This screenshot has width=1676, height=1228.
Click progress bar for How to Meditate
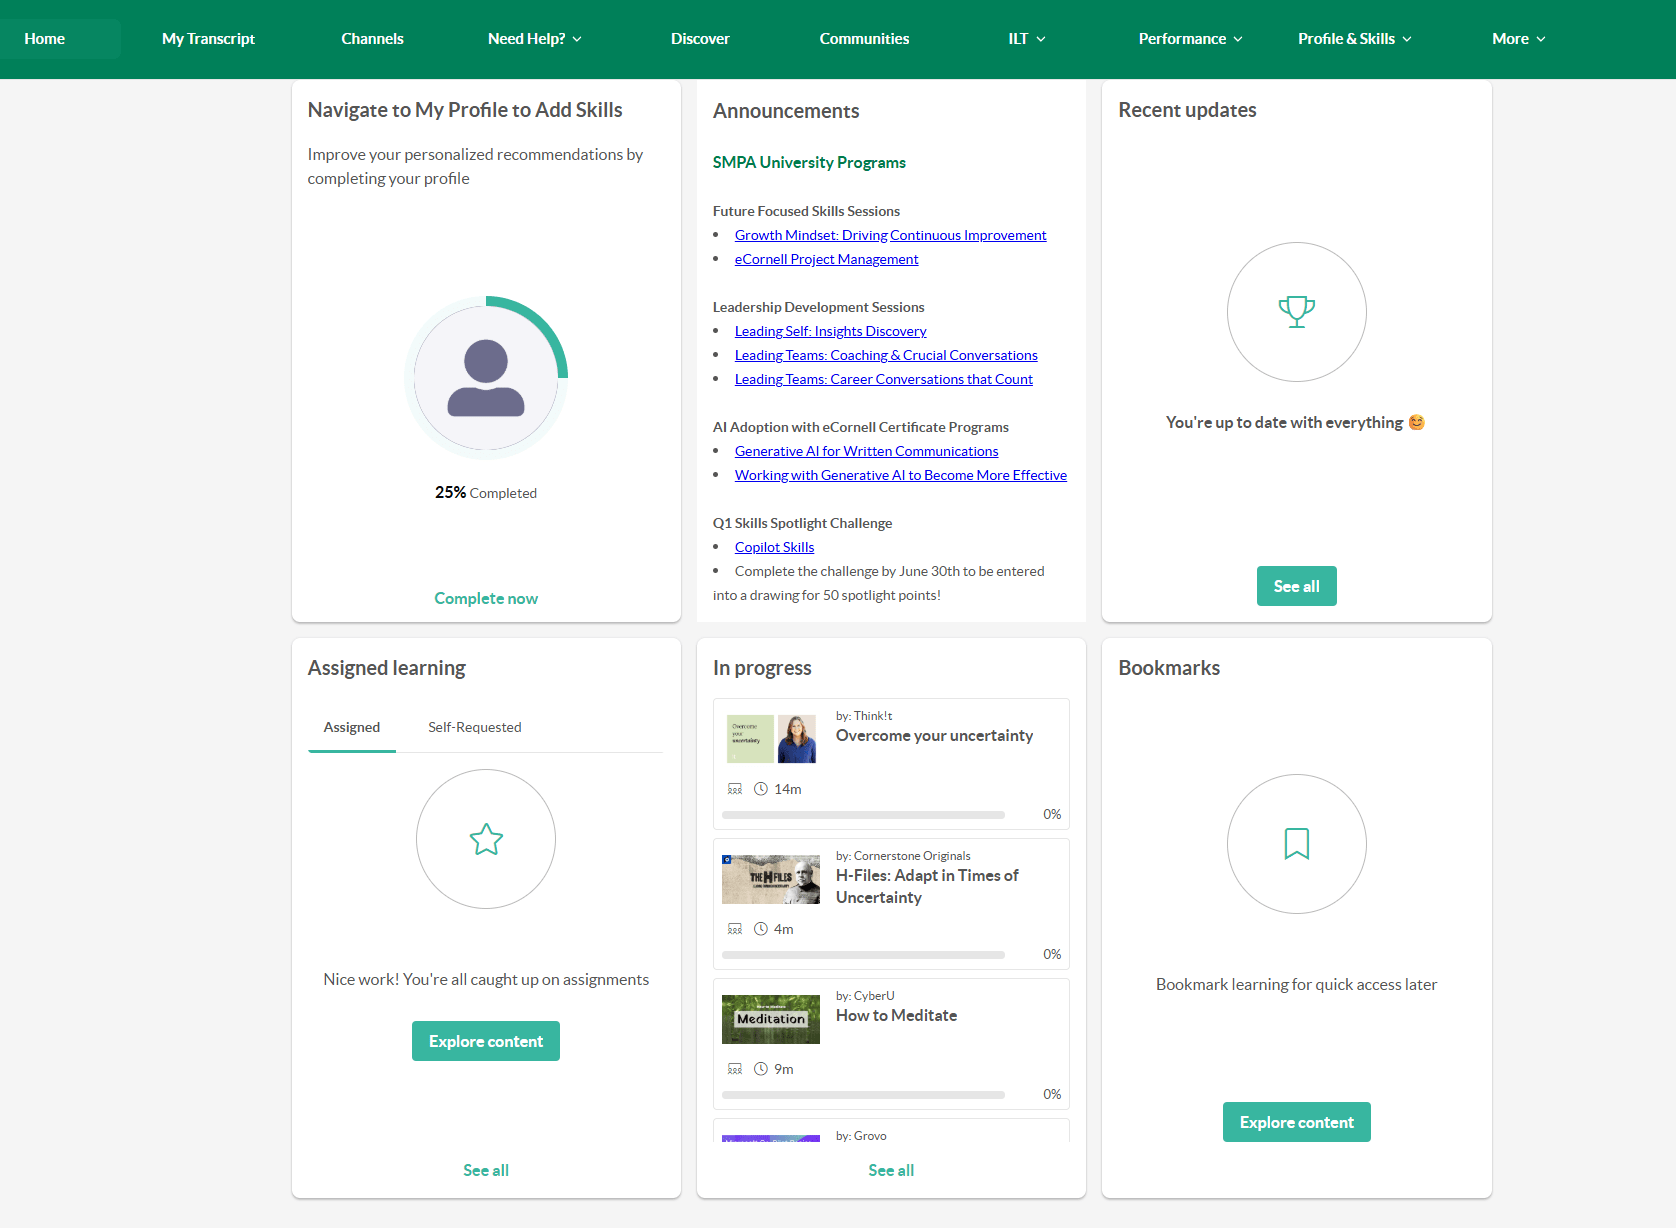pos(863,1095)
